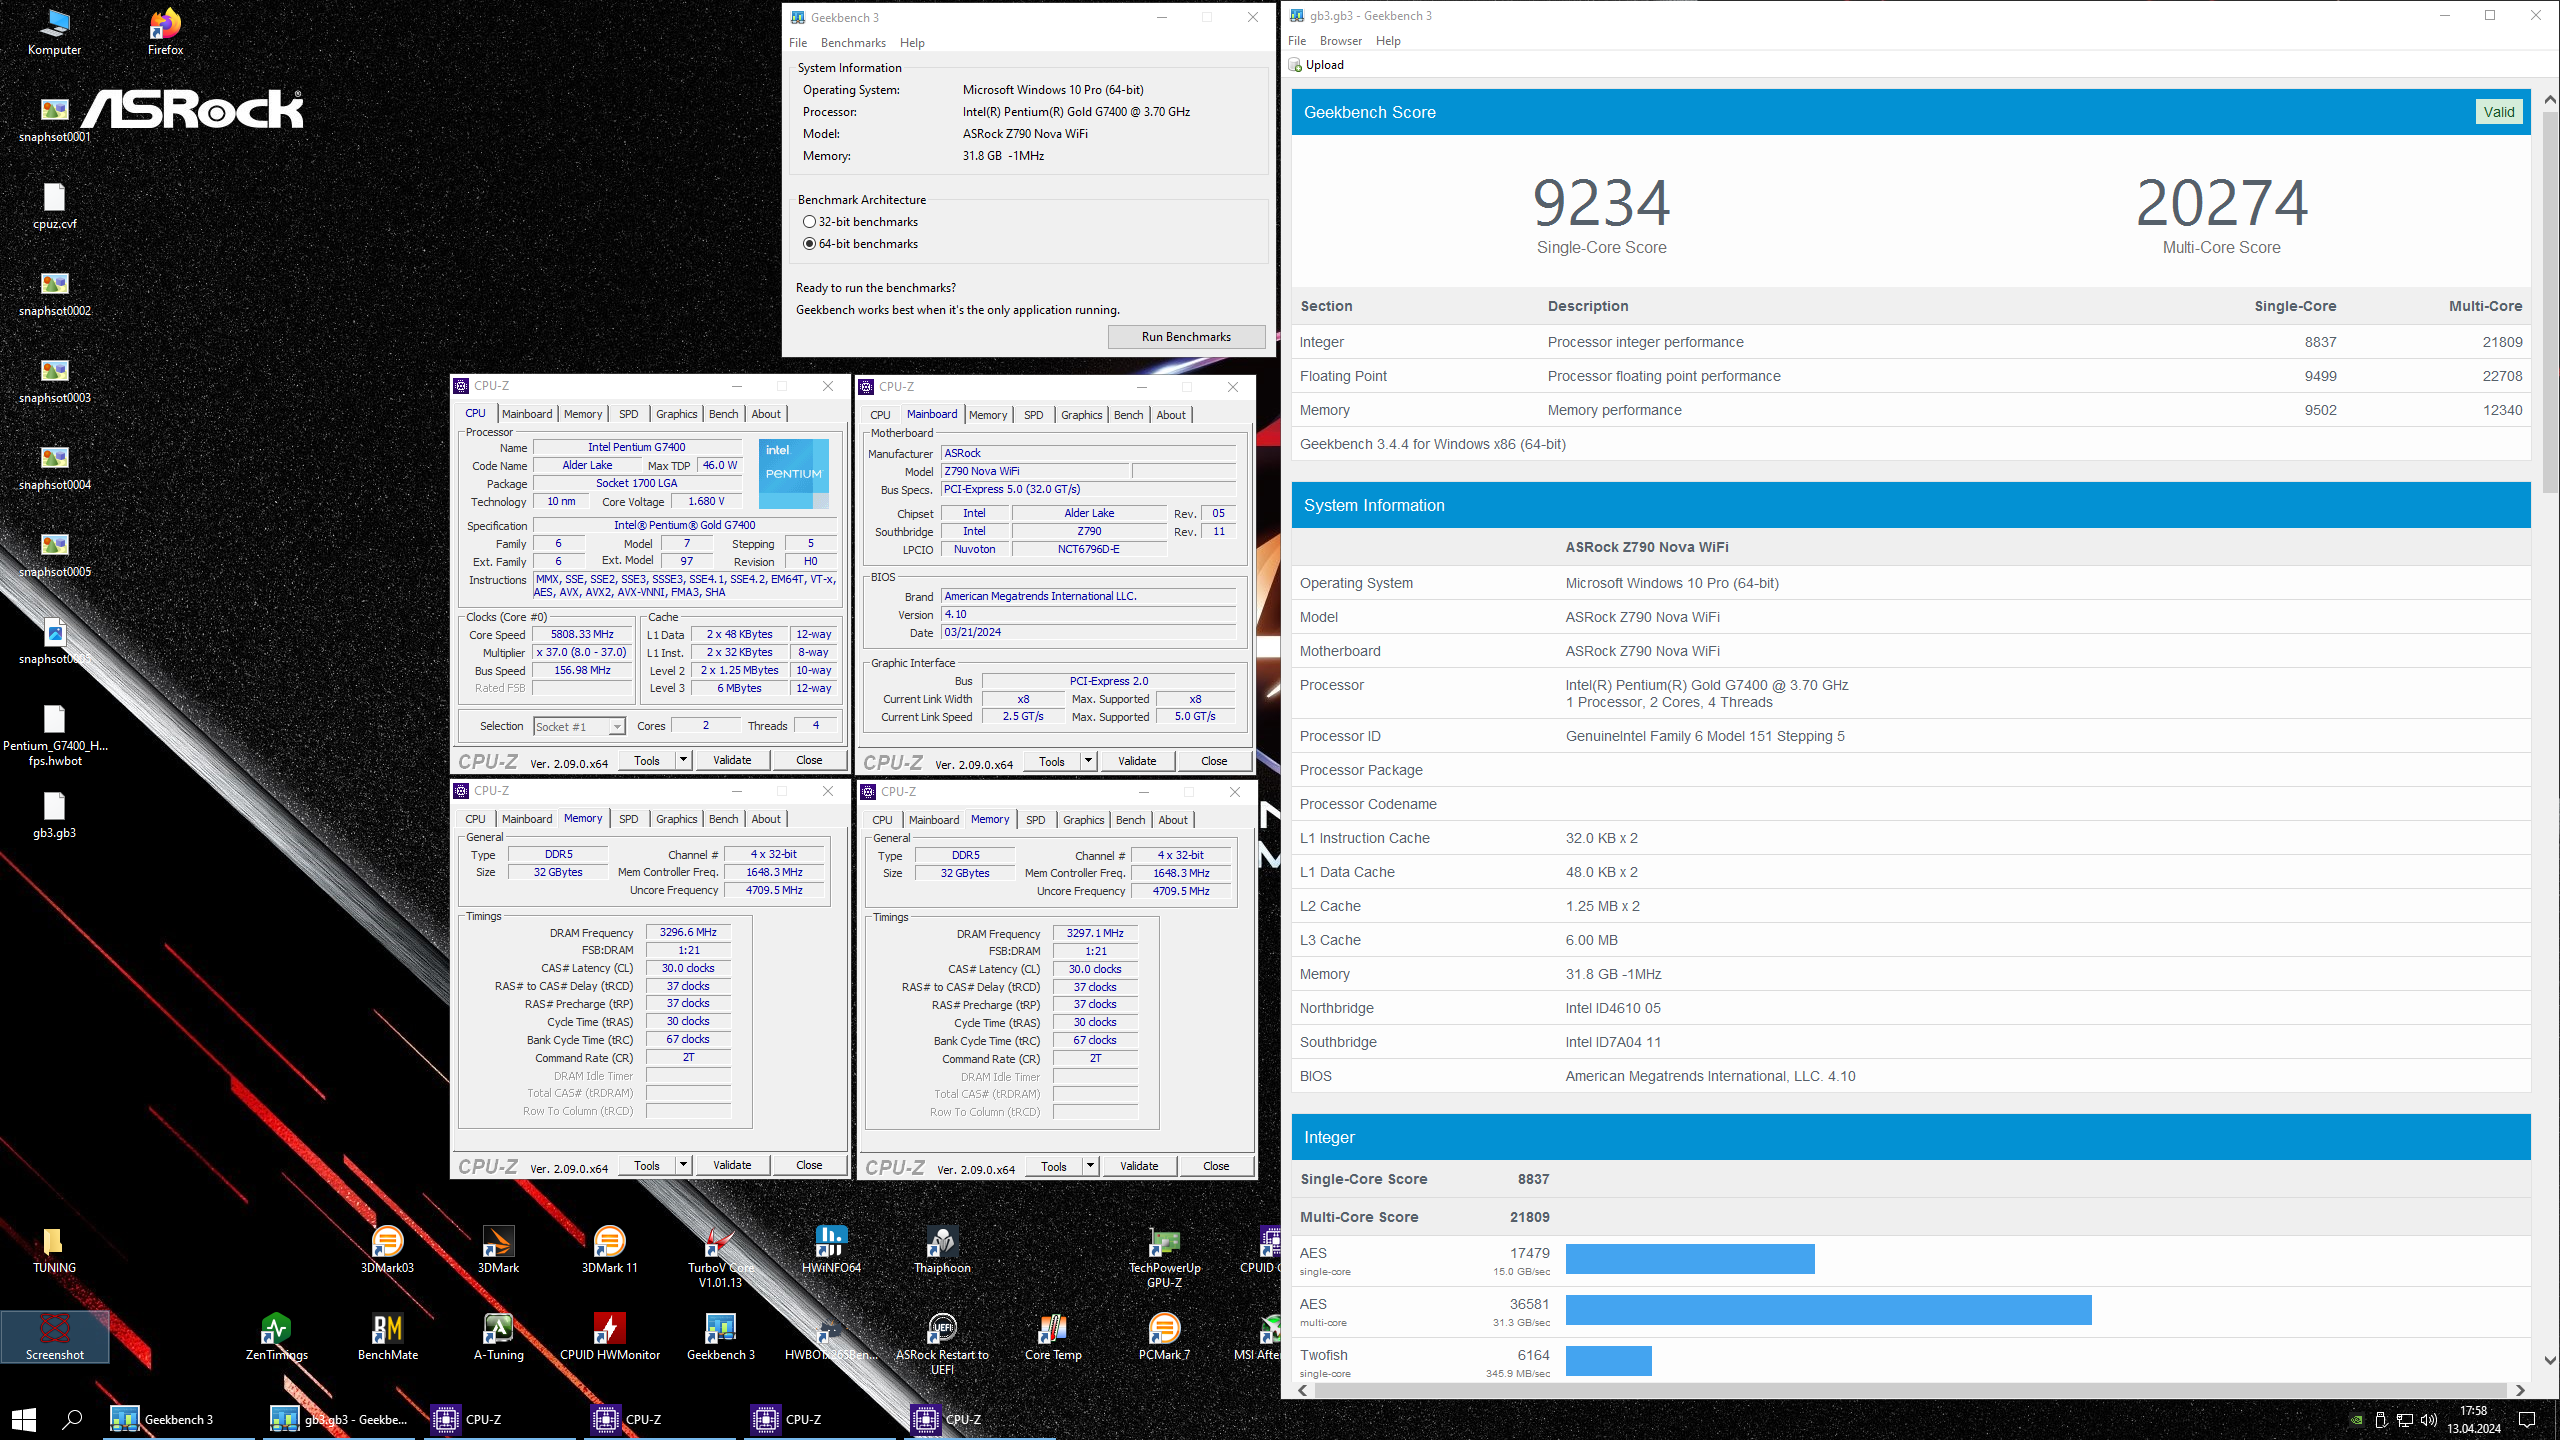Expand Tools dropdown arrow in CPU tab window
This screenshot has width=2560, height=1440.
[x=683, y=760]
